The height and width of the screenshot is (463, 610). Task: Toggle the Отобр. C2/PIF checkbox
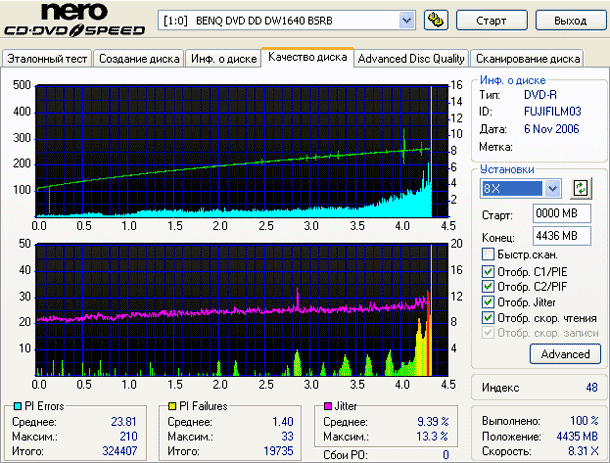coord(488,287)
